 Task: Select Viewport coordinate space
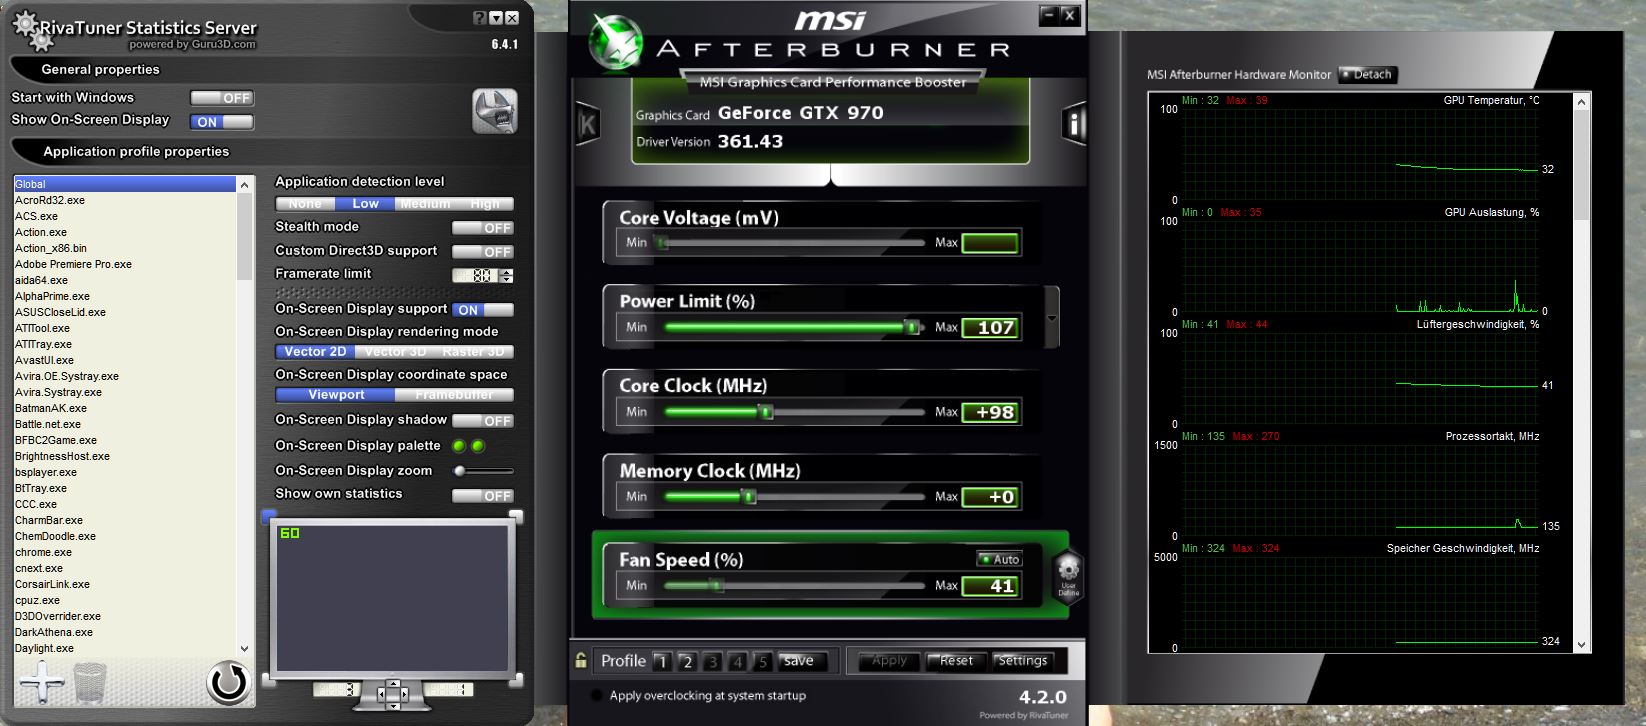click(336, 395)
